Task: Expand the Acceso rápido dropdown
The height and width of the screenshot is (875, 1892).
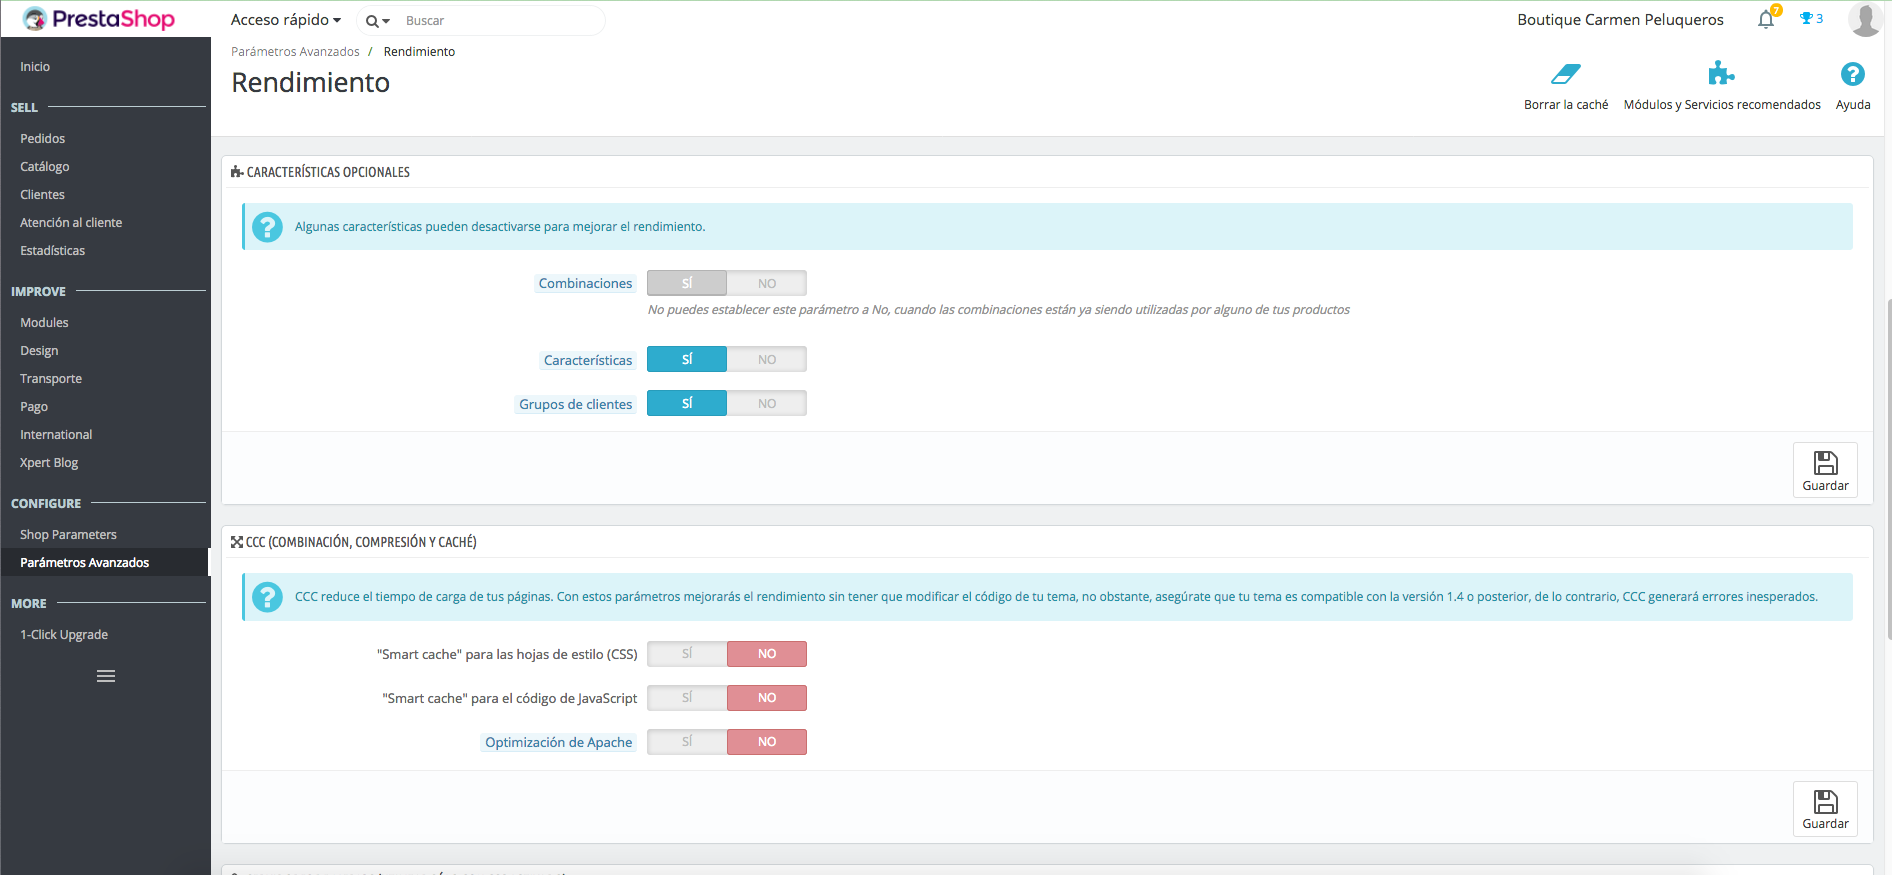Action: click(x=286, y=20)
